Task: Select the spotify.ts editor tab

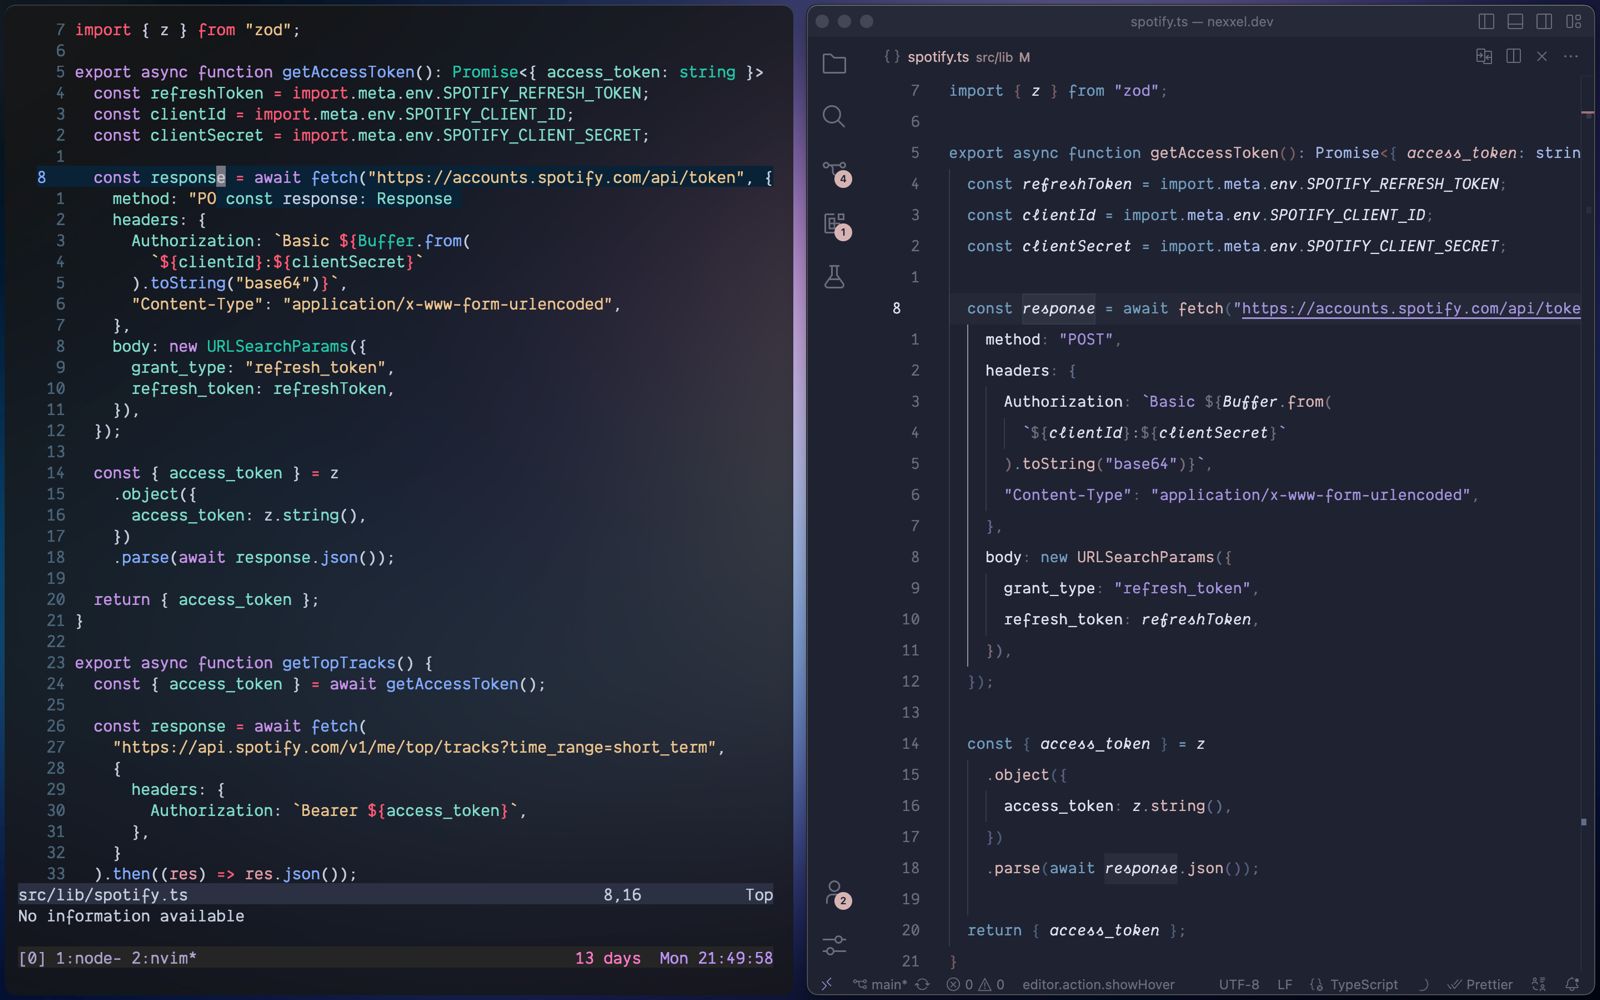Action: click(x=937, y=57)
